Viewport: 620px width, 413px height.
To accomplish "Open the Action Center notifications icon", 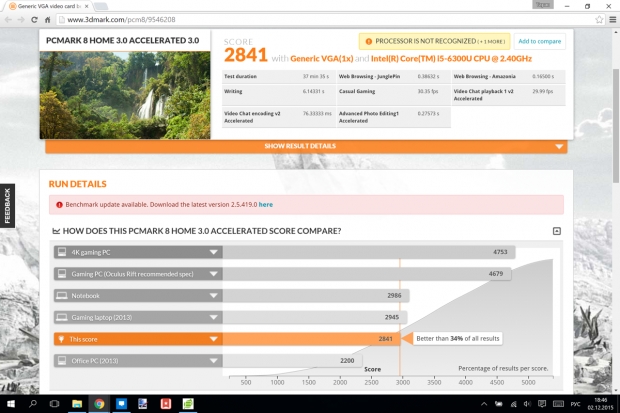I will [542, 404].
